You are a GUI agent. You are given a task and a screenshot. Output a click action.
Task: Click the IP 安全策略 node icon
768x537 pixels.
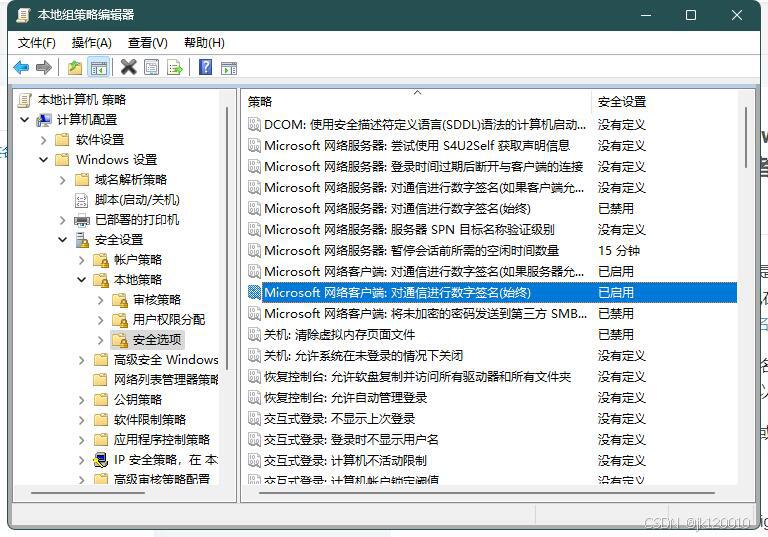coord(100,460)
